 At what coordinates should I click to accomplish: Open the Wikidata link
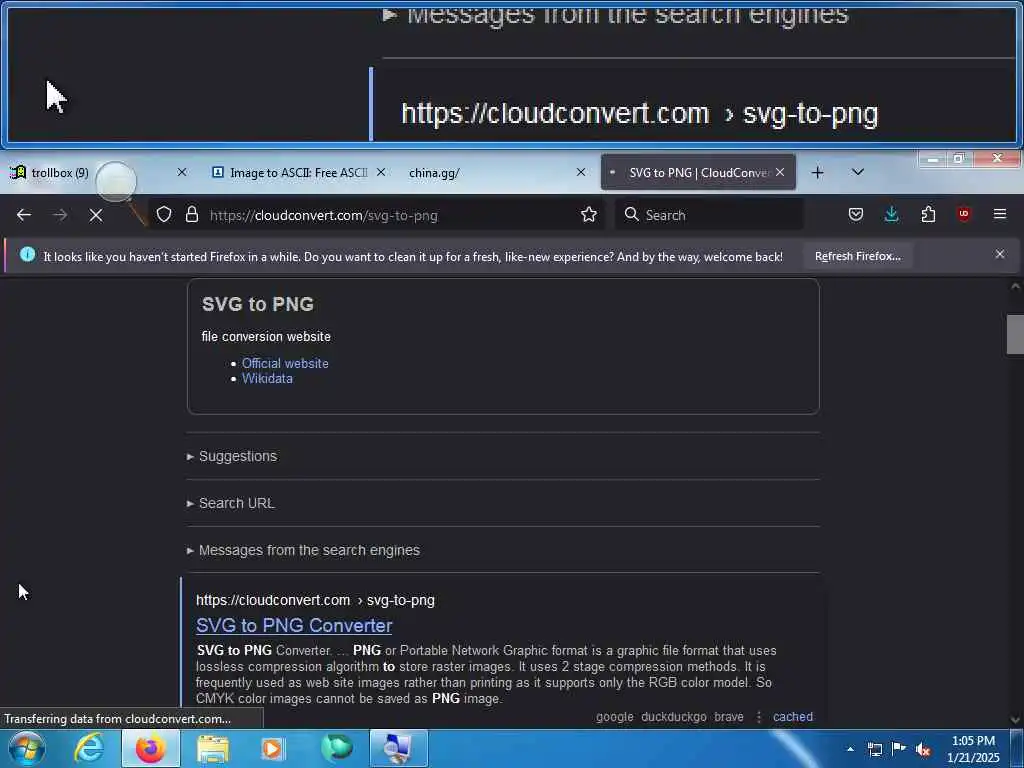[267, 379]
